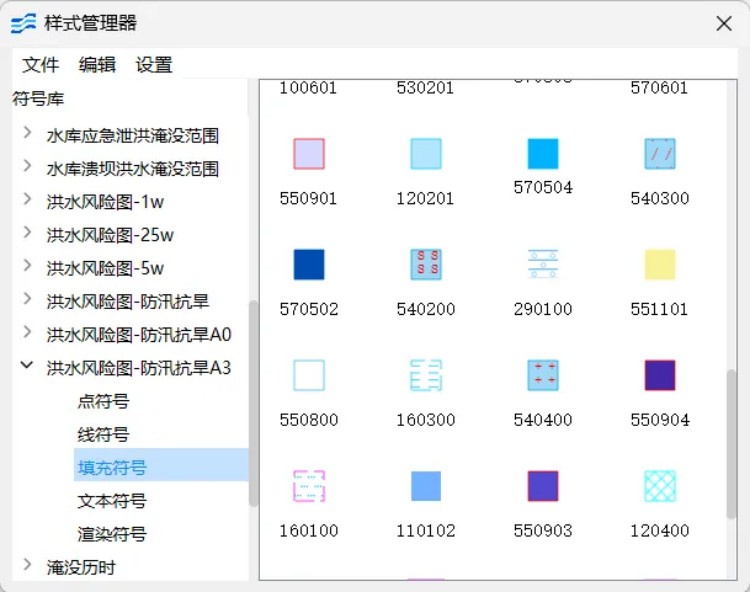Choose the pale yellow 551101 swatch
750x592 pixels.
click(660, 265)
